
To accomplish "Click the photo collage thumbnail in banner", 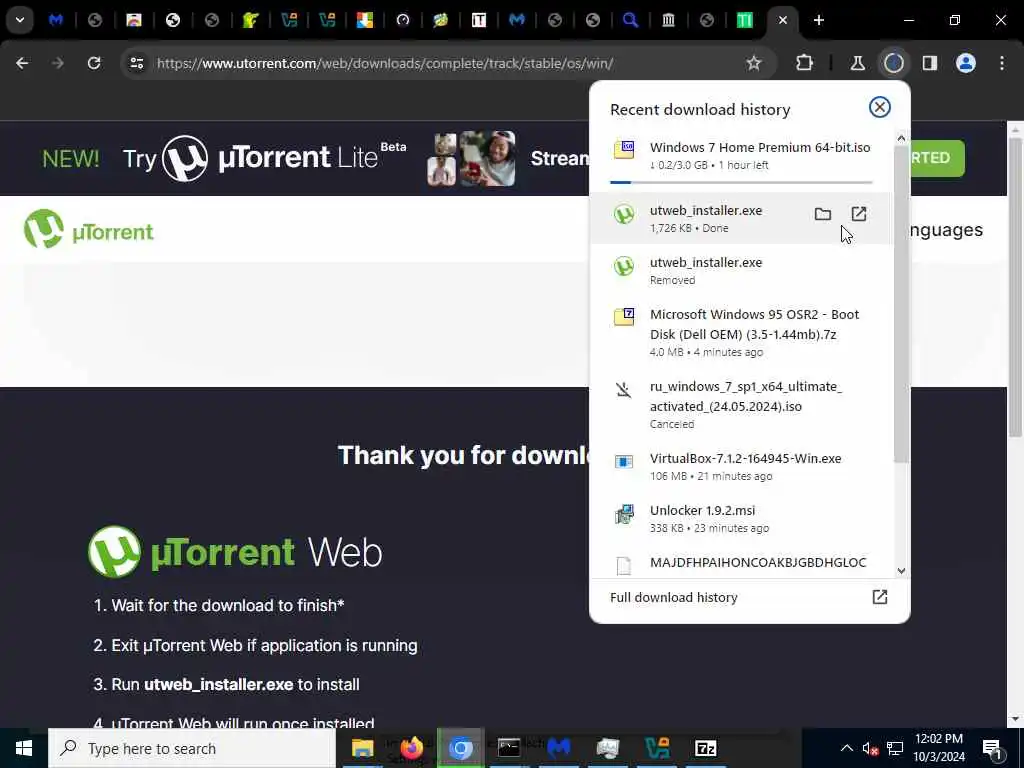I will [471, 159].
